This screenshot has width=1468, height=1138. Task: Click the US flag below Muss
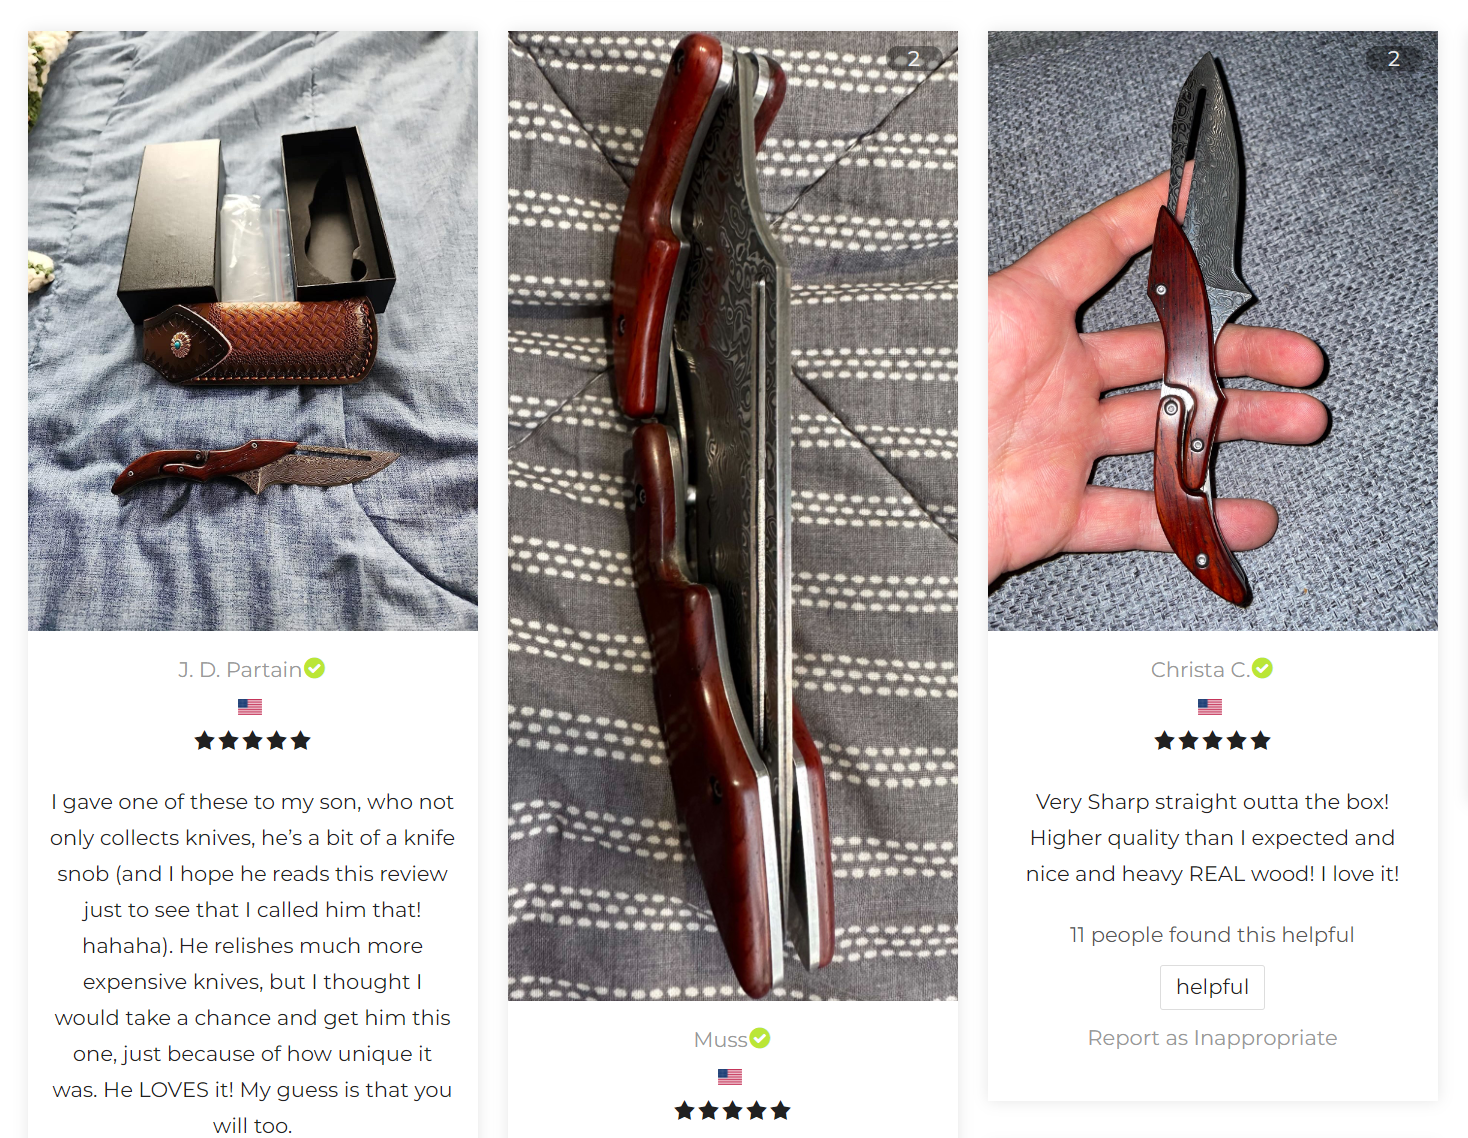pyautogui.click(x=730, y=1077)
